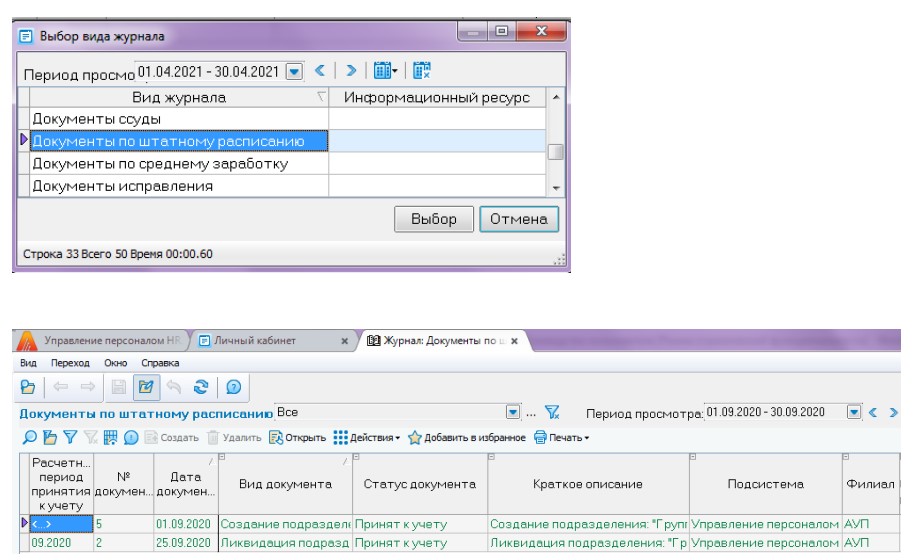This screenshot has height=560, width=919.
Task: Click Информационный ресурс column header
Action: coord(437,97)
